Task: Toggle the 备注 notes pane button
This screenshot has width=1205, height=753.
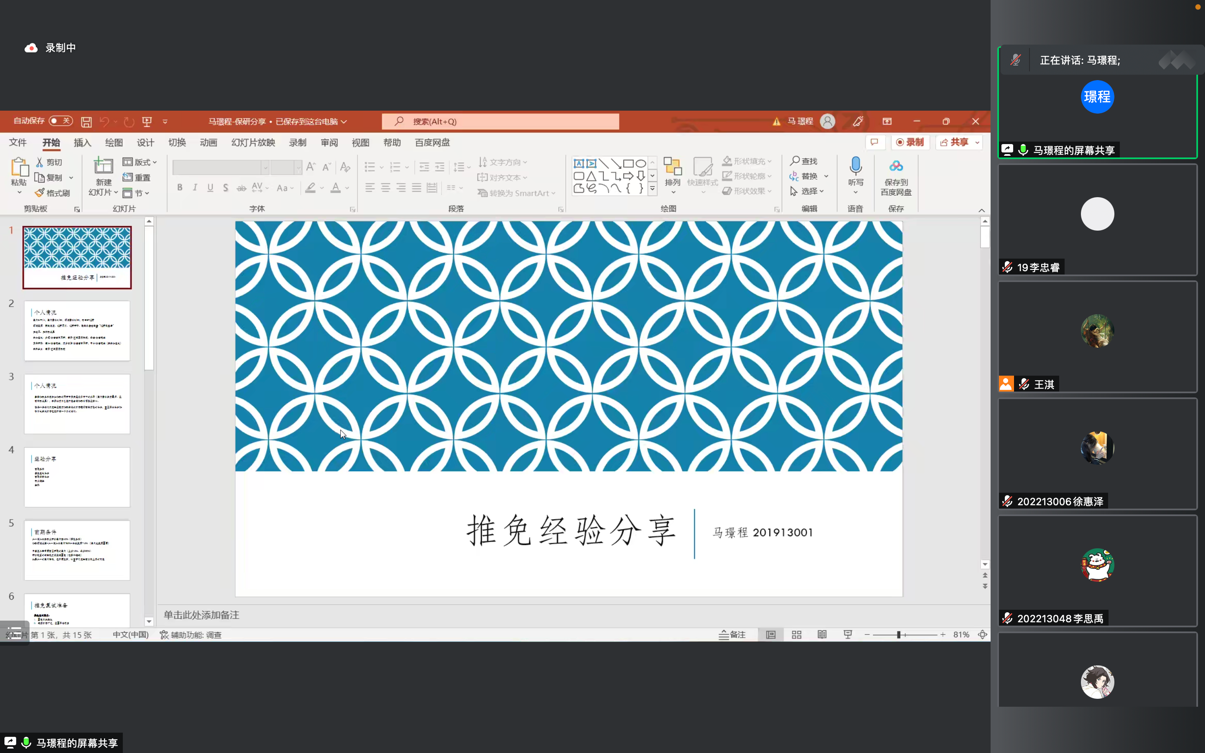Action: pos(732,635)
